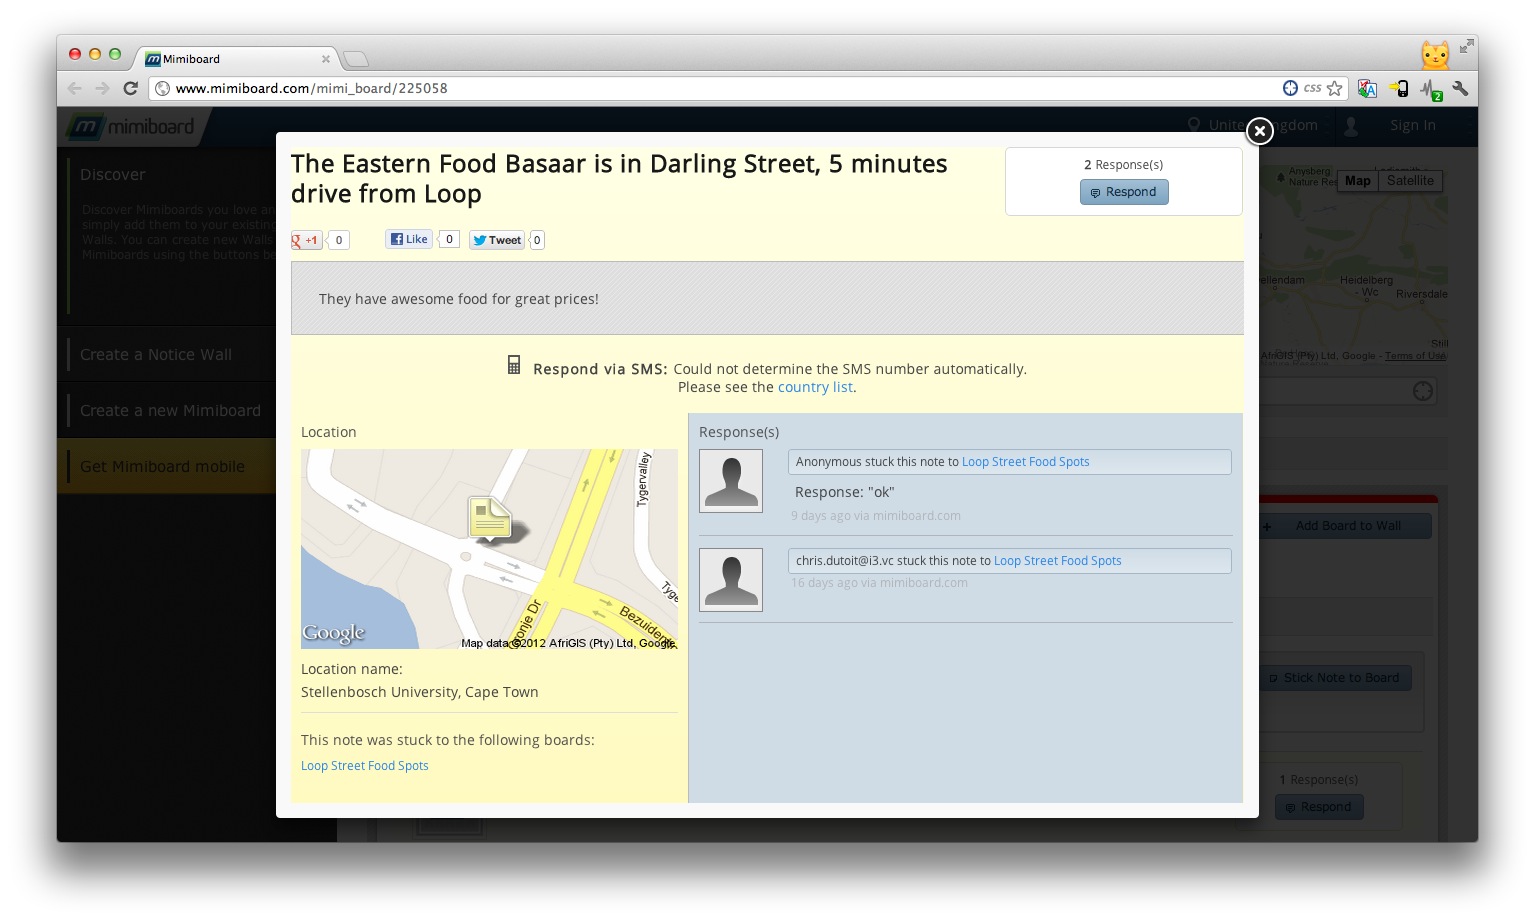Click the Like count bubble showing 0
Screen dimensions: 1535x921
[x=450, y=239]
